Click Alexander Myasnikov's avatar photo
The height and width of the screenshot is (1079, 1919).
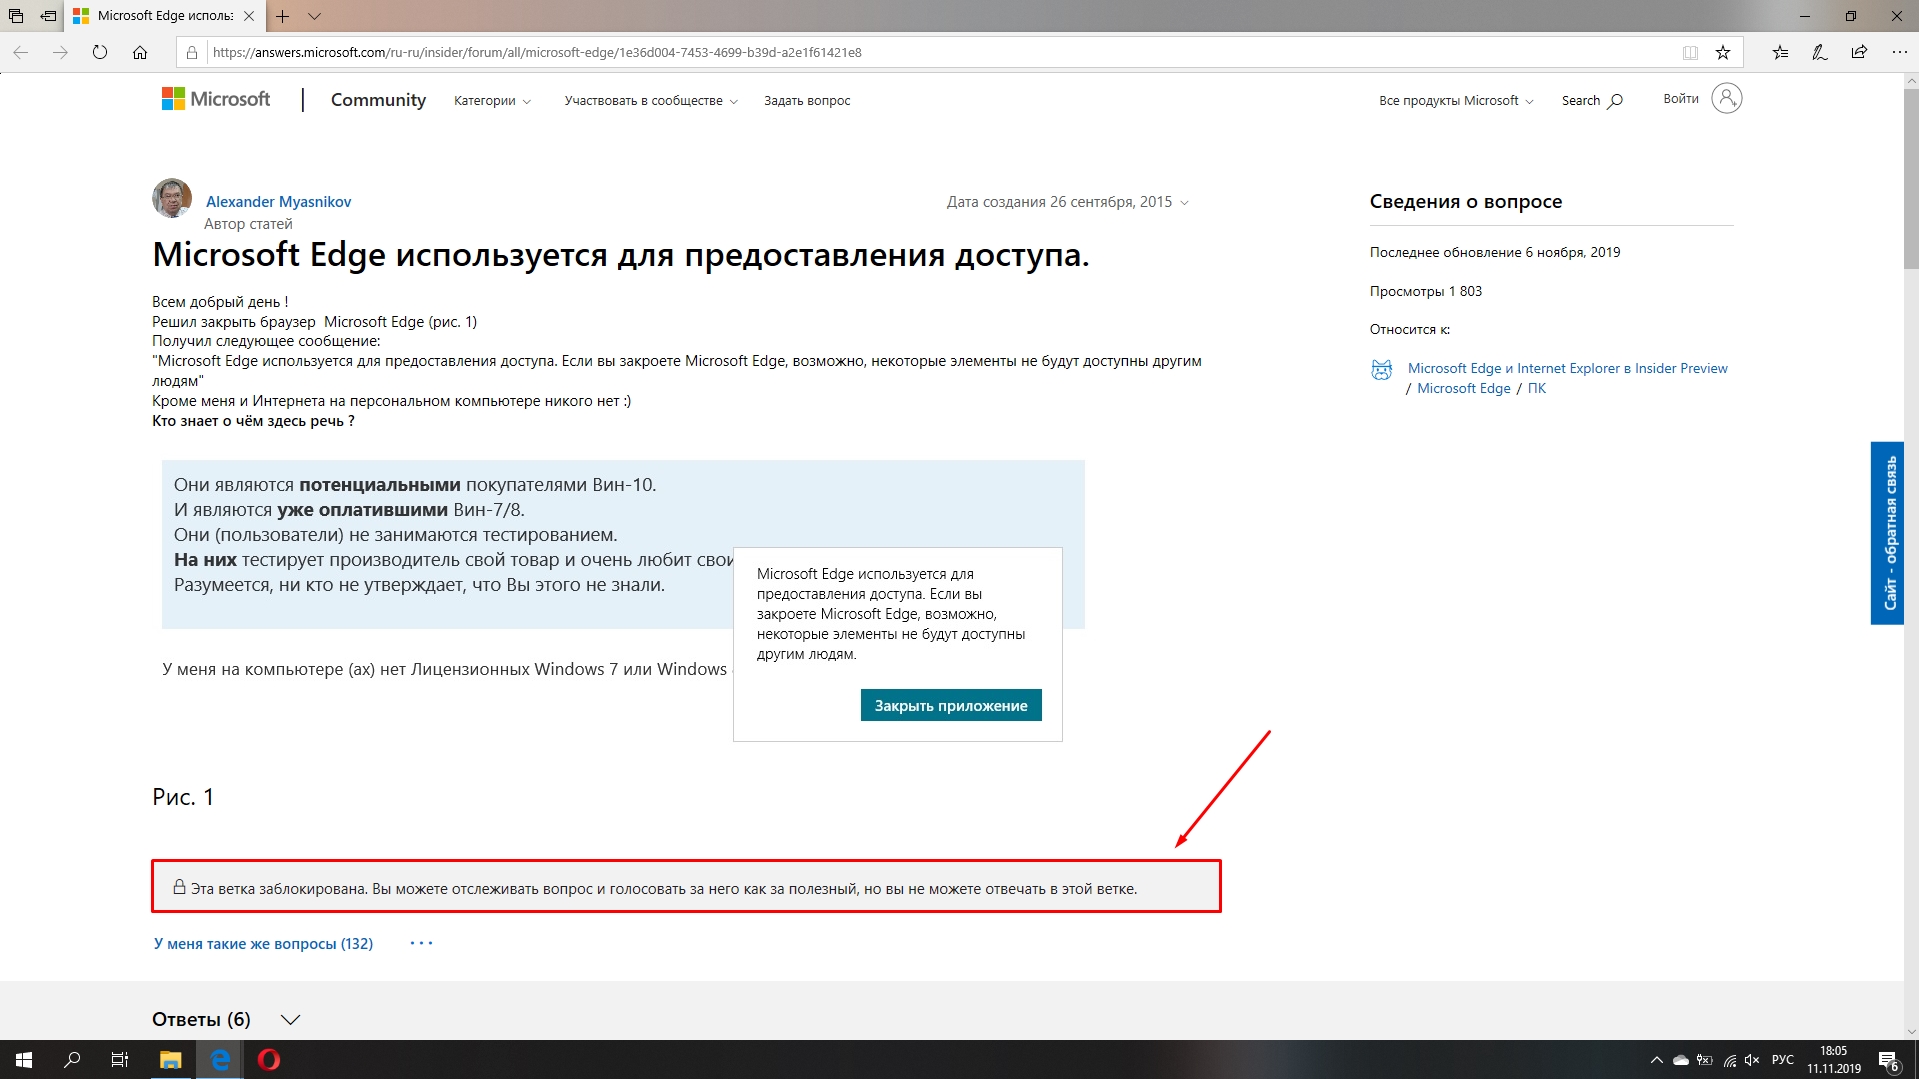tap(172, 198)
